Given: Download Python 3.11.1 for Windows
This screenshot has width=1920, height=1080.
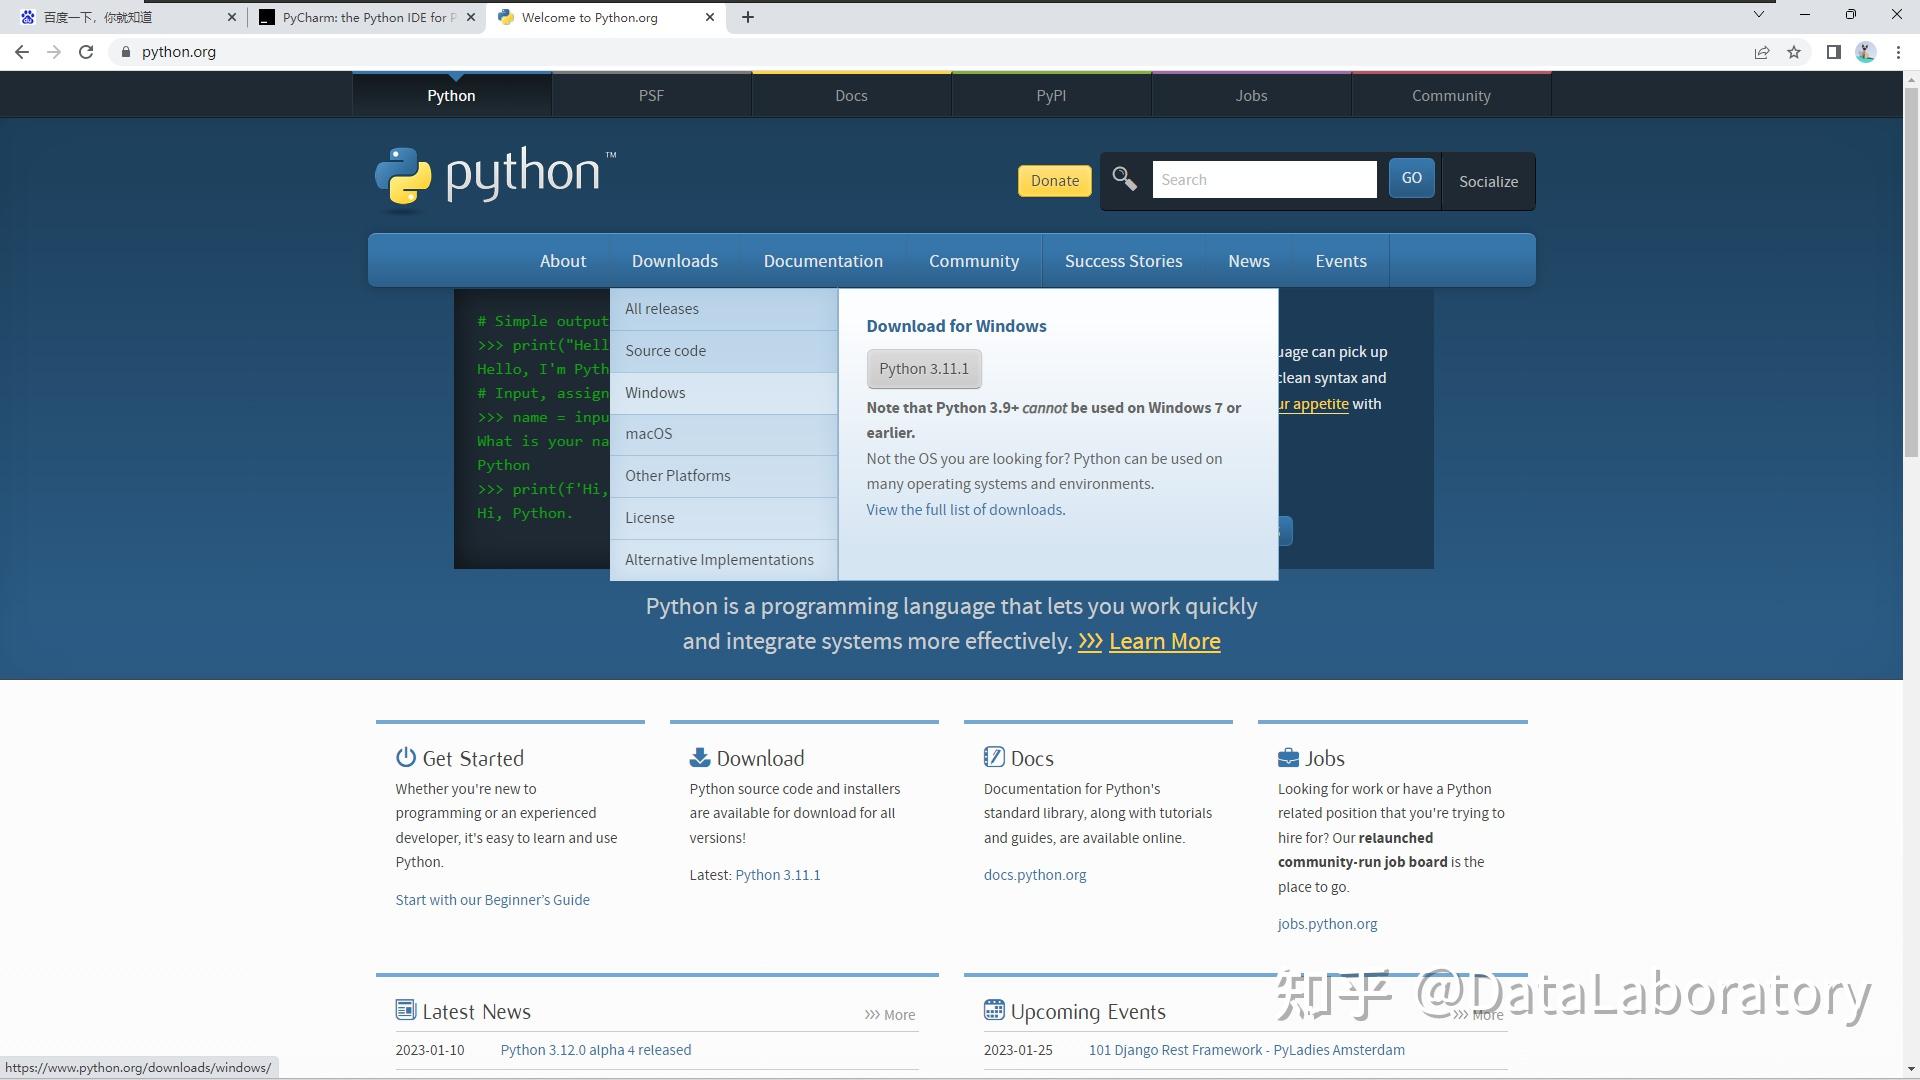Looking at the screenshot, I should pyautogui.click(x=923, y=369).
